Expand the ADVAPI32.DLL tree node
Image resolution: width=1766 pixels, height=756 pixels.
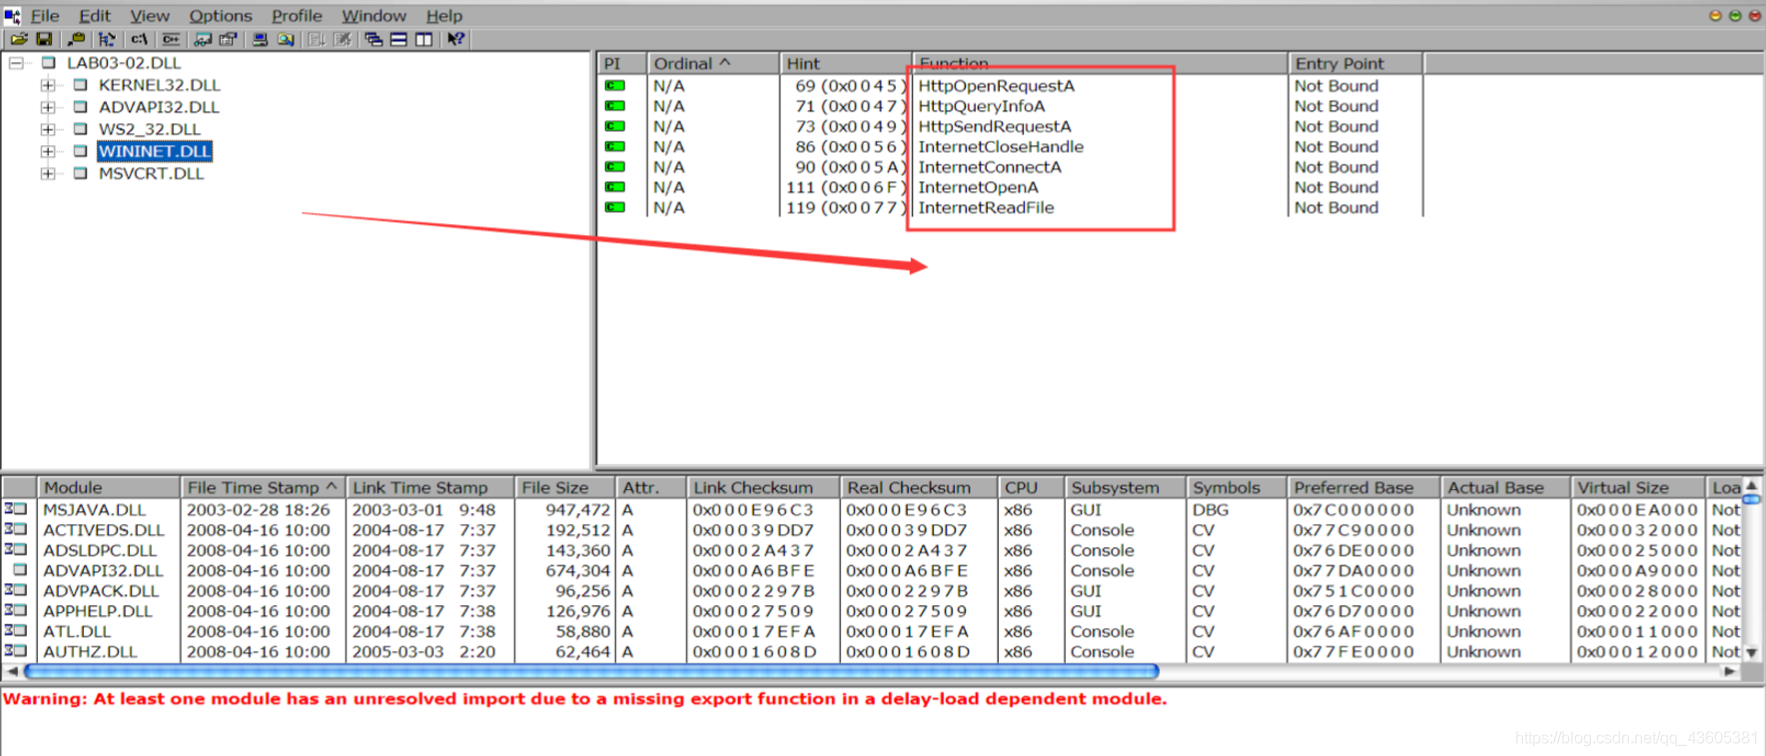(x=48, y=107)
